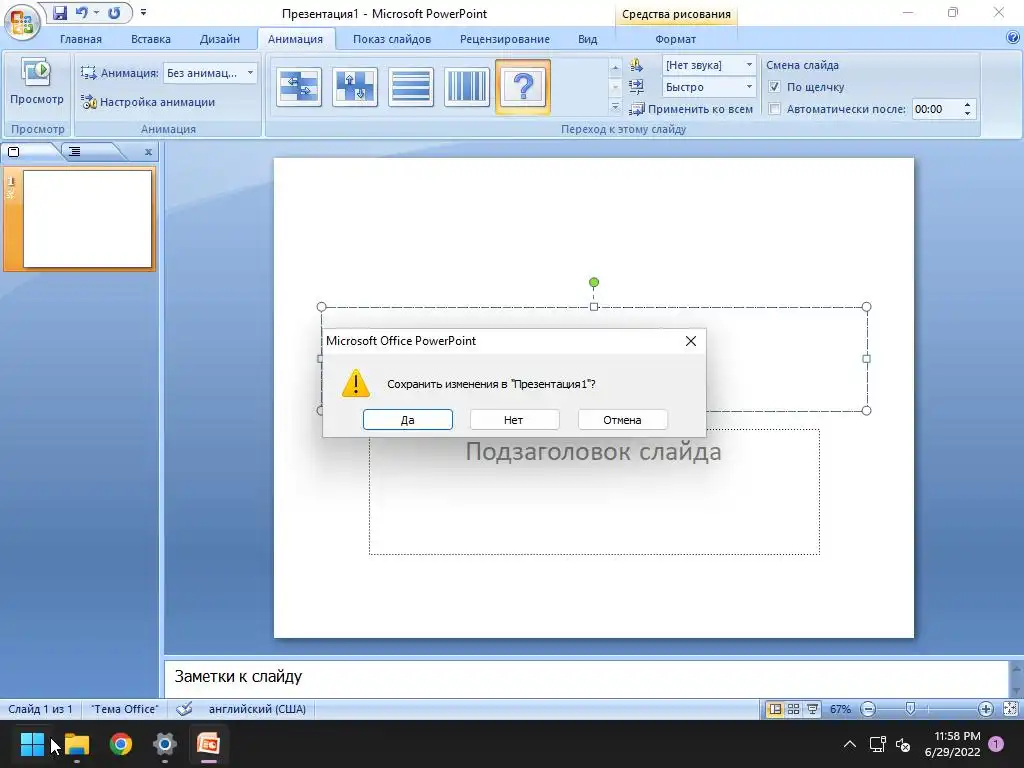Open the Главная ribbon tab

(81, 39)
